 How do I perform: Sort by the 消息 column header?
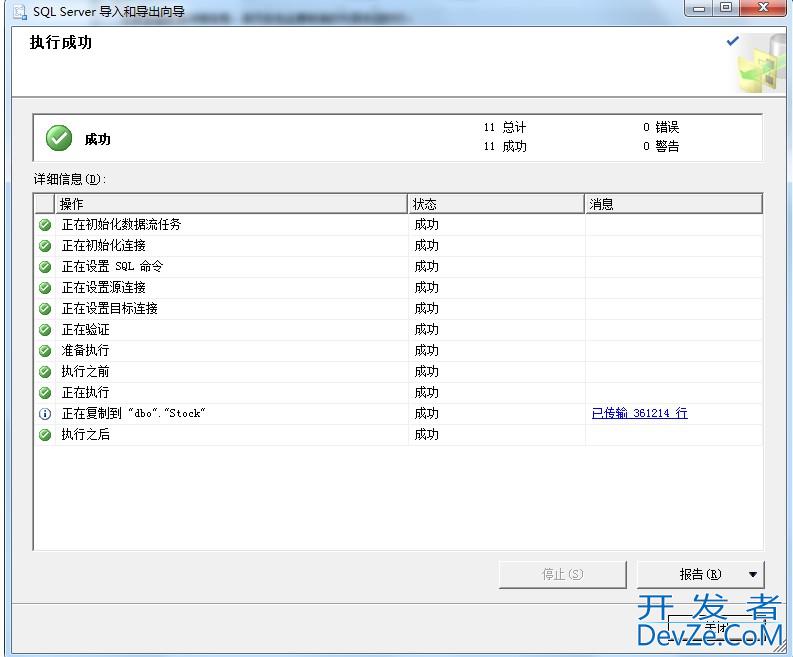click(674, 204)
